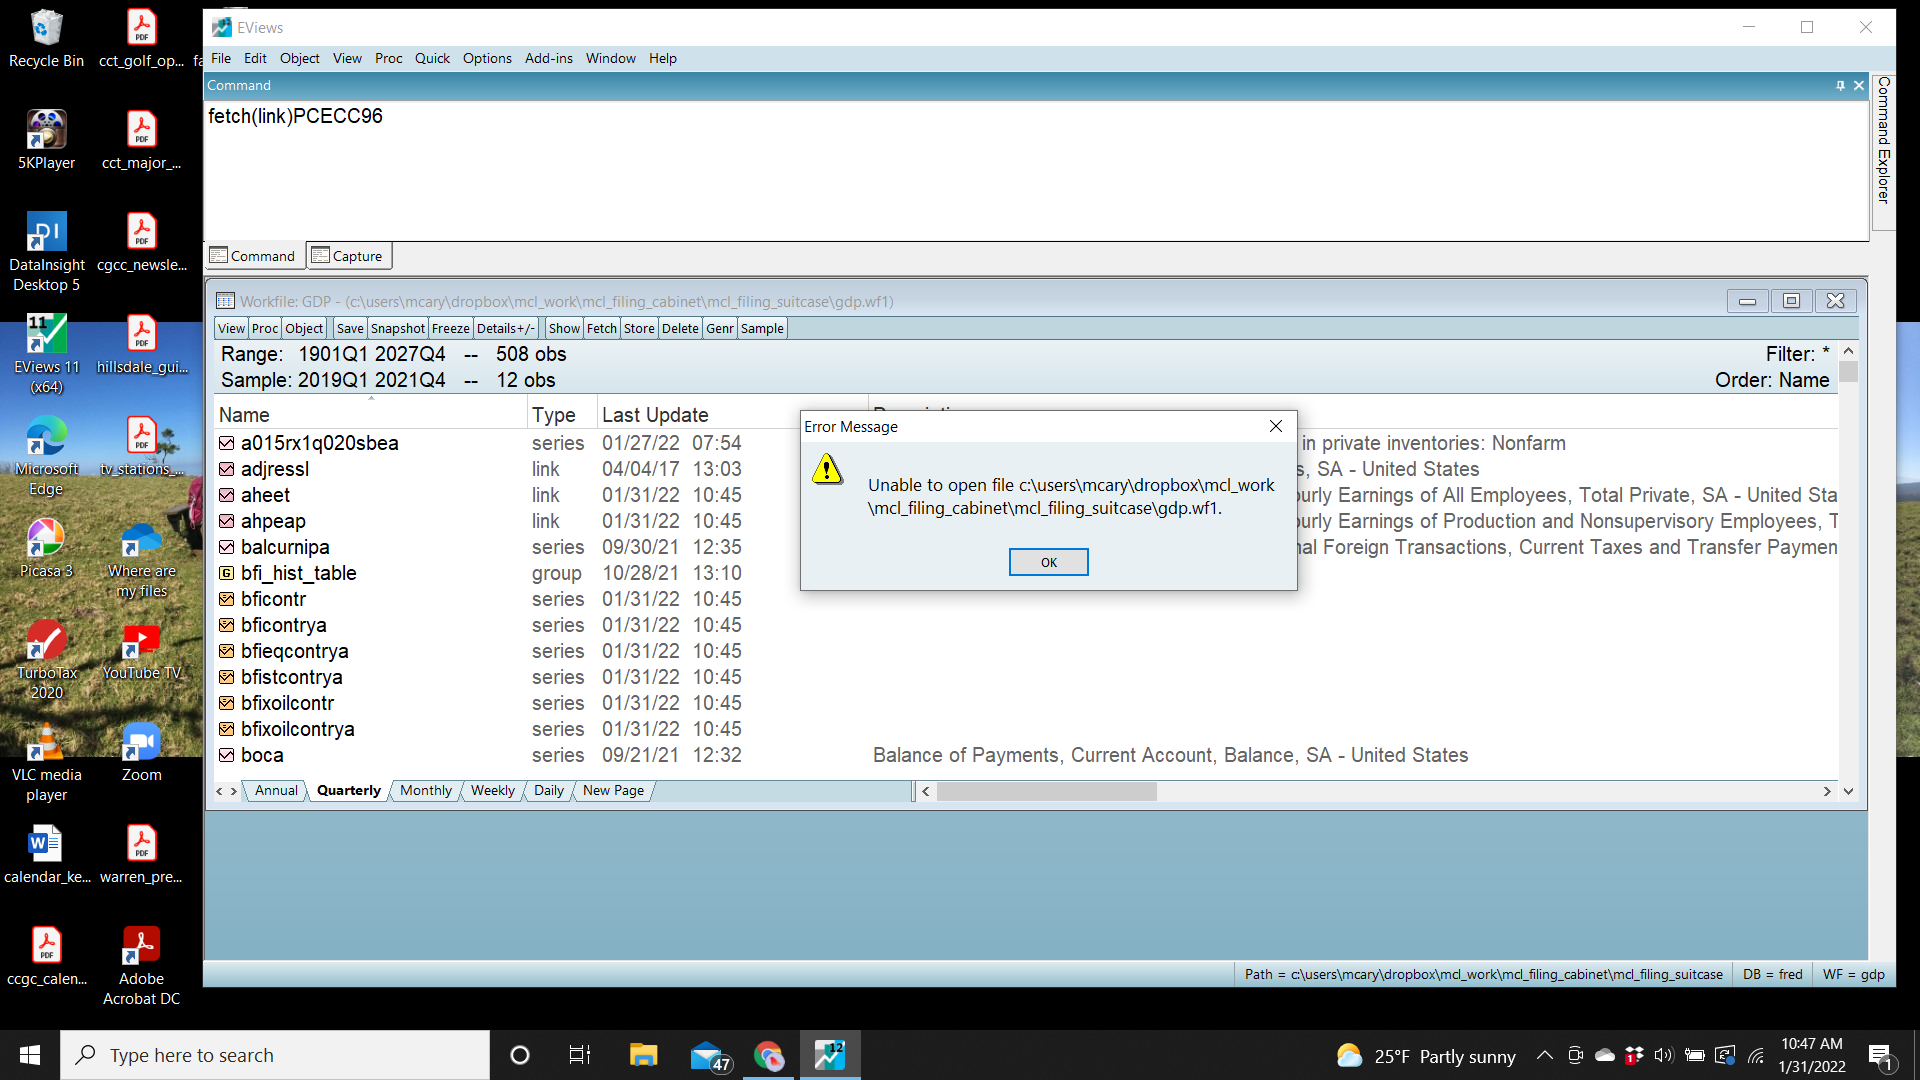Open the Quick menu
1920x1080 pixels.
pyautogui.click(x=432, y=58)
